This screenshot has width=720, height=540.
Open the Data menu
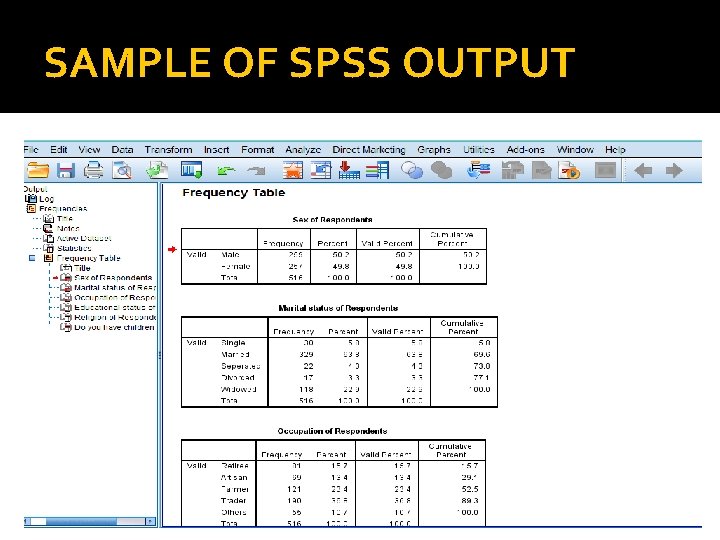[122, 150]
